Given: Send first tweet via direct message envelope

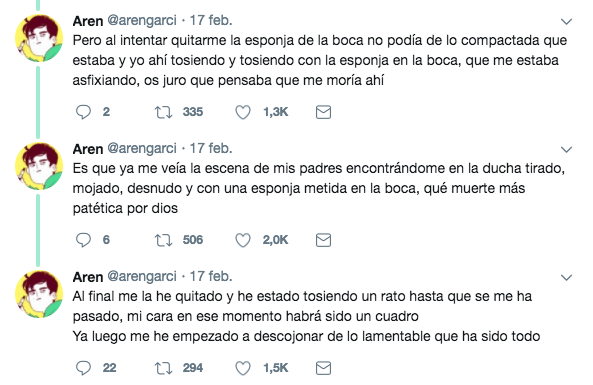Looking at the screenshot, I should point(323,112).
